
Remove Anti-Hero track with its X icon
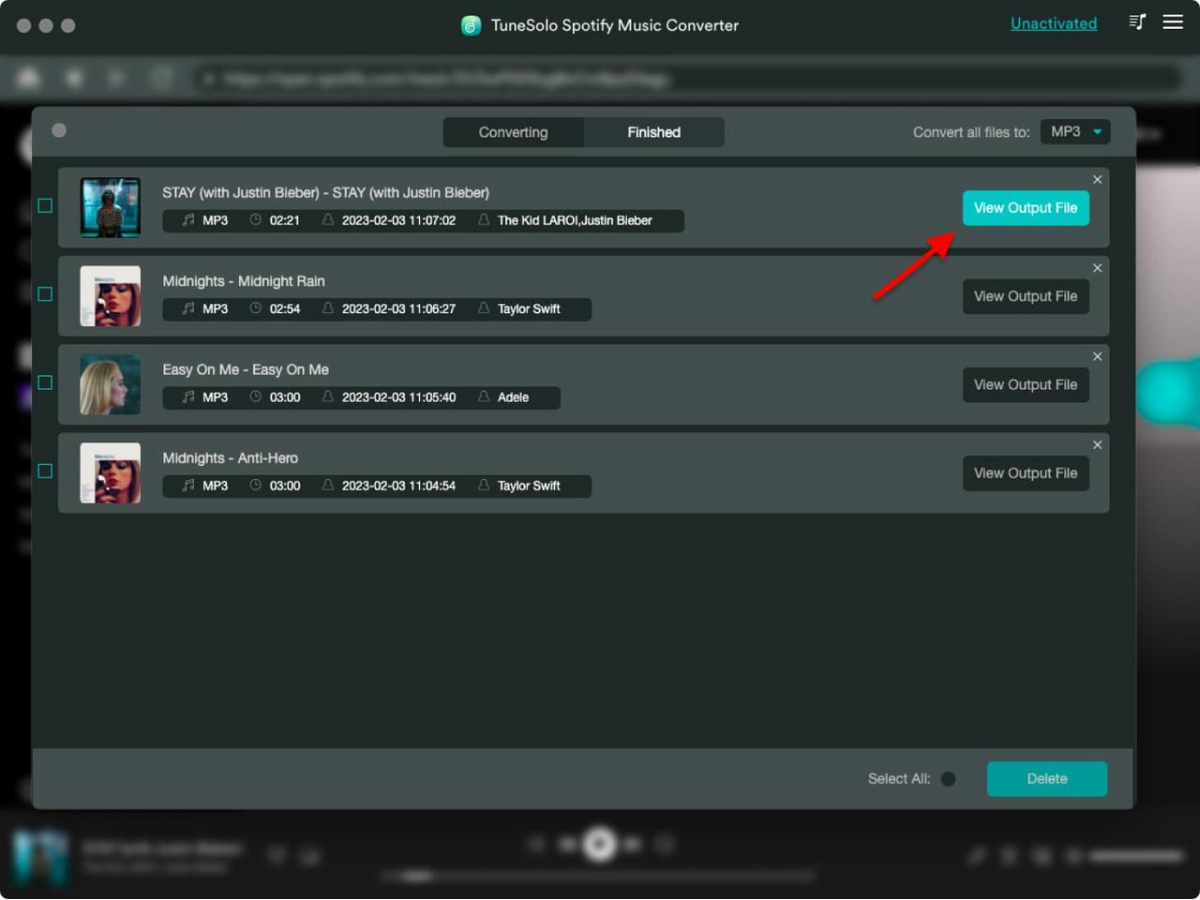[1097, 445]
